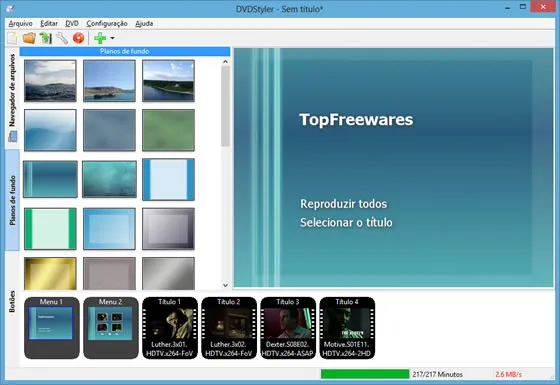Select the cloudy mountain sea background thumbnail
Image resolution: width=560 pixels, height=385 pixels.
coord(50,81)
